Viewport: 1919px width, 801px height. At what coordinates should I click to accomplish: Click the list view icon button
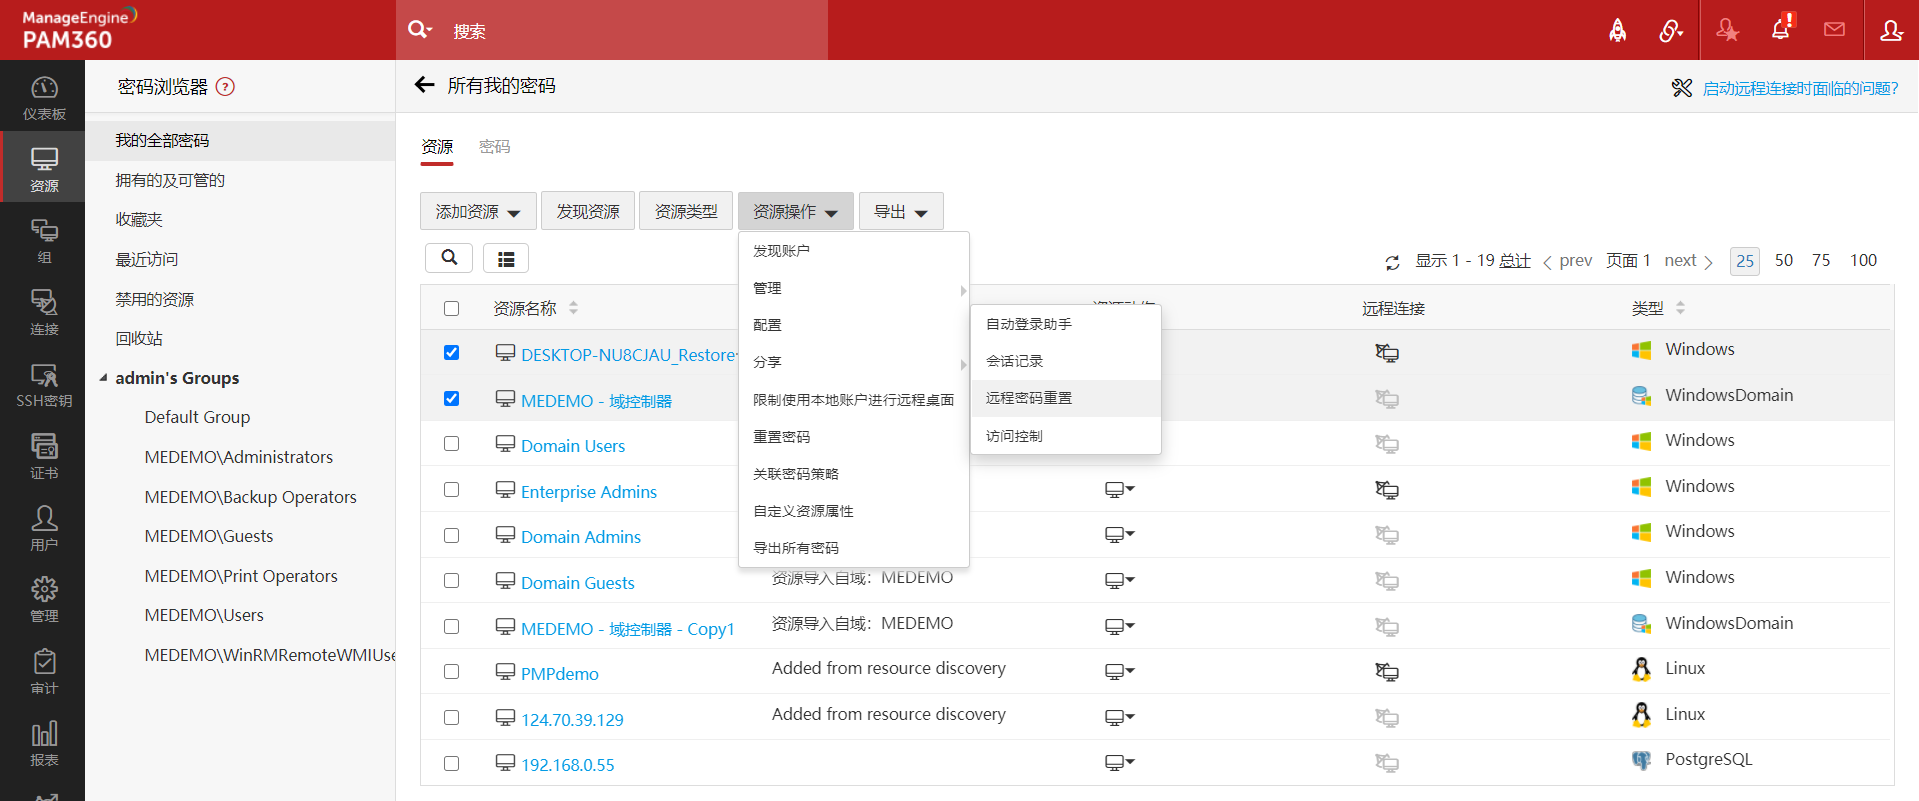[506, 258]
